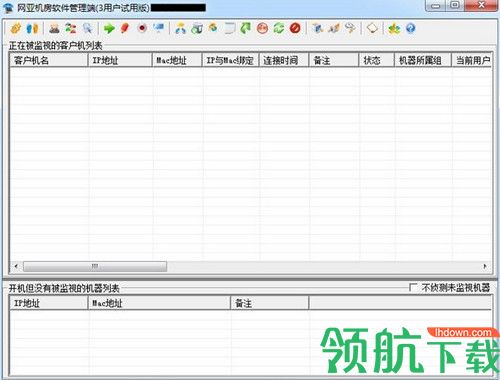Minimize the 网亚机房软件管理端 window

pos(436,6)
